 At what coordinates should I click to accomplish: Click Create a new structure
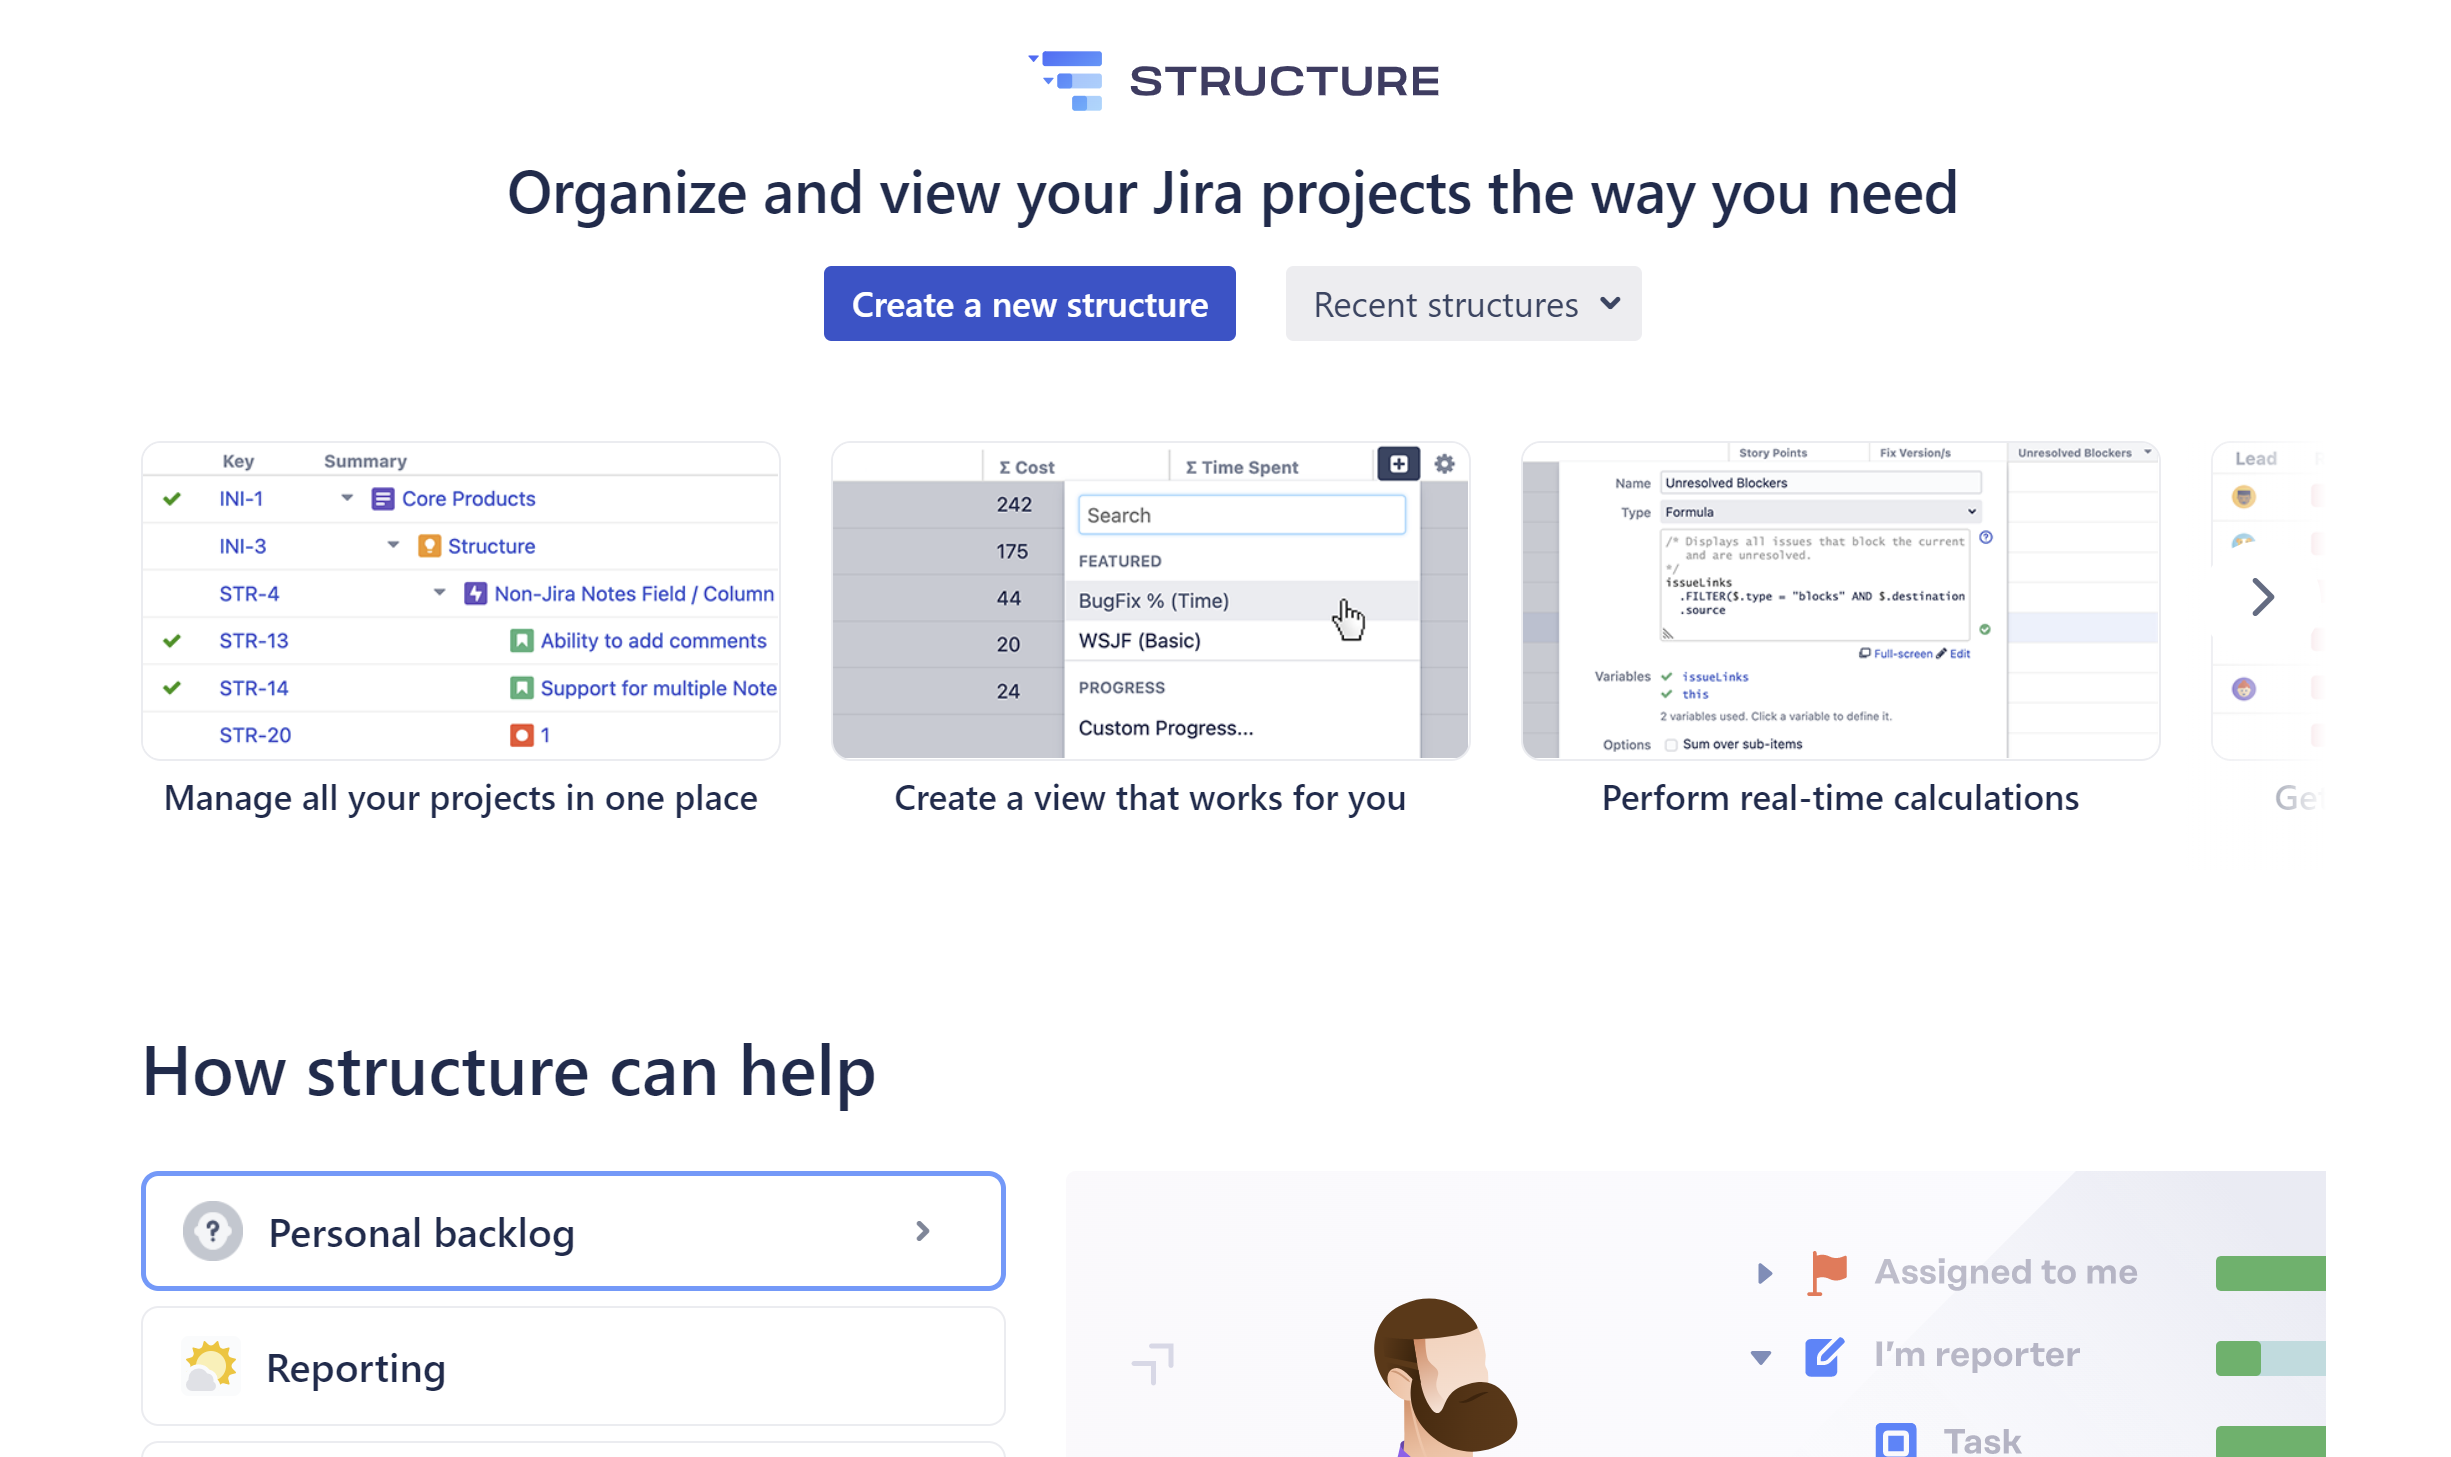pos(1029,303)
